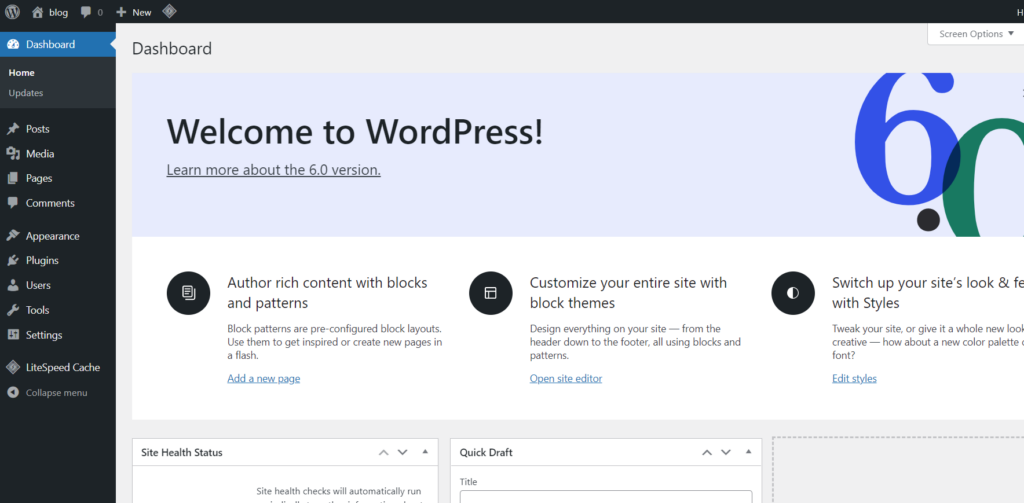The width and height of the screenshot is (1024, 503).
Task: Click the Tools wrench icon
Action: [x=13, y=310]
